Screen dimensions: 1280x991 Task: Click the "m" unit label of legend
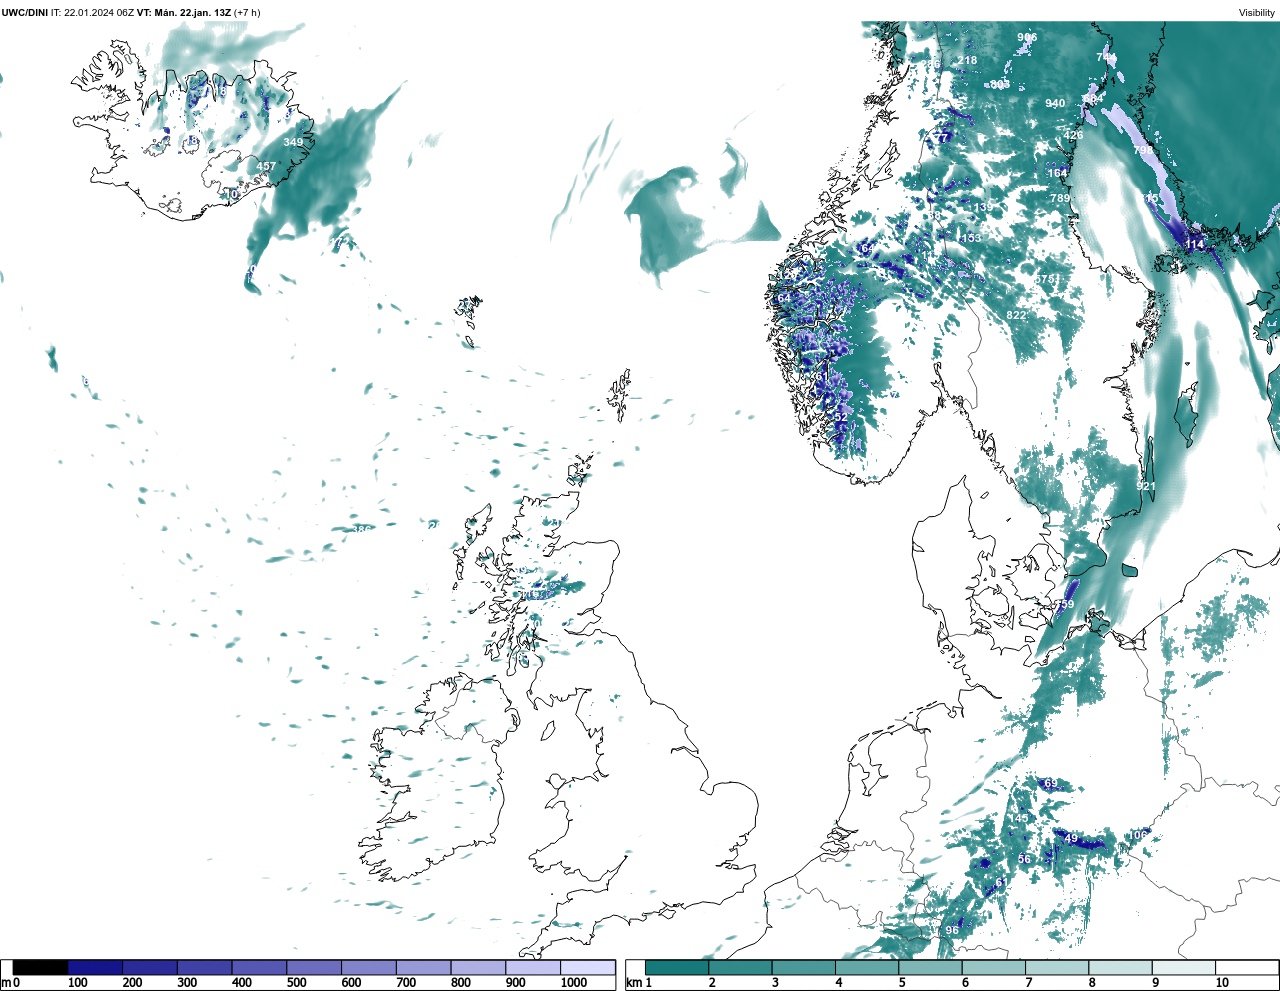6,983
